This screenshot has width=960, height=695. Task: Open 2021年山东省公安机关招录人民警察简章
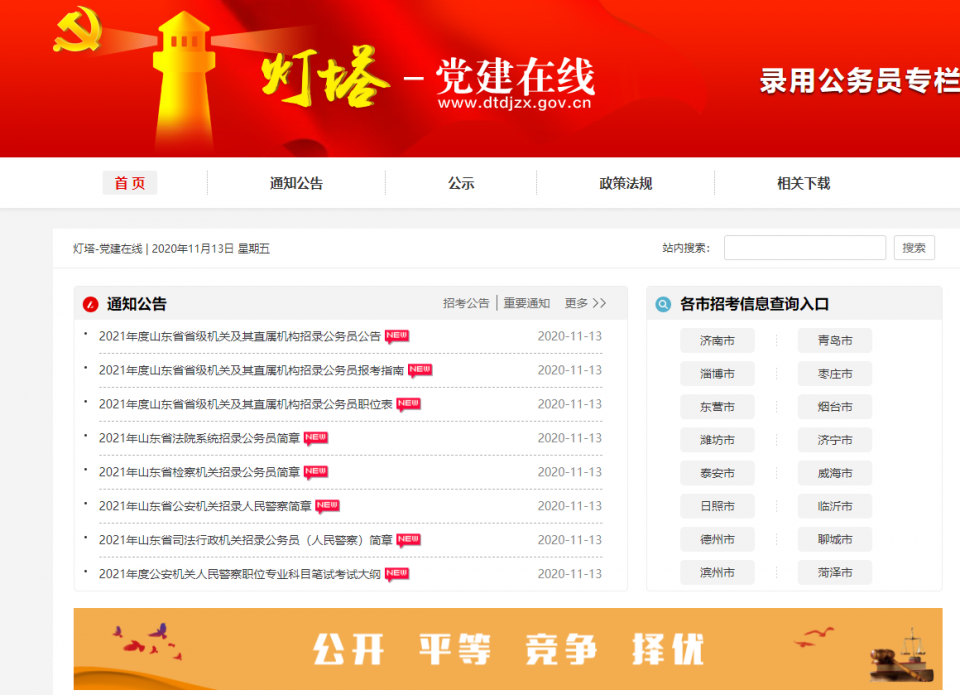205,506
